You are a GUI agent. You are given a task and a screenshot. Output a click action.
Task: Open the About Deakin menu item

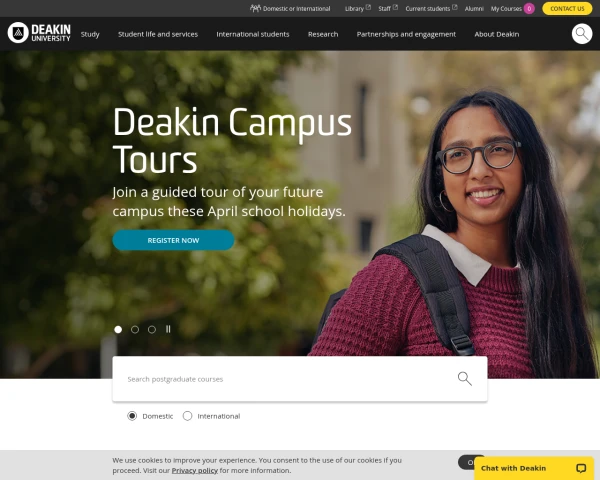[x=497, y=34]
